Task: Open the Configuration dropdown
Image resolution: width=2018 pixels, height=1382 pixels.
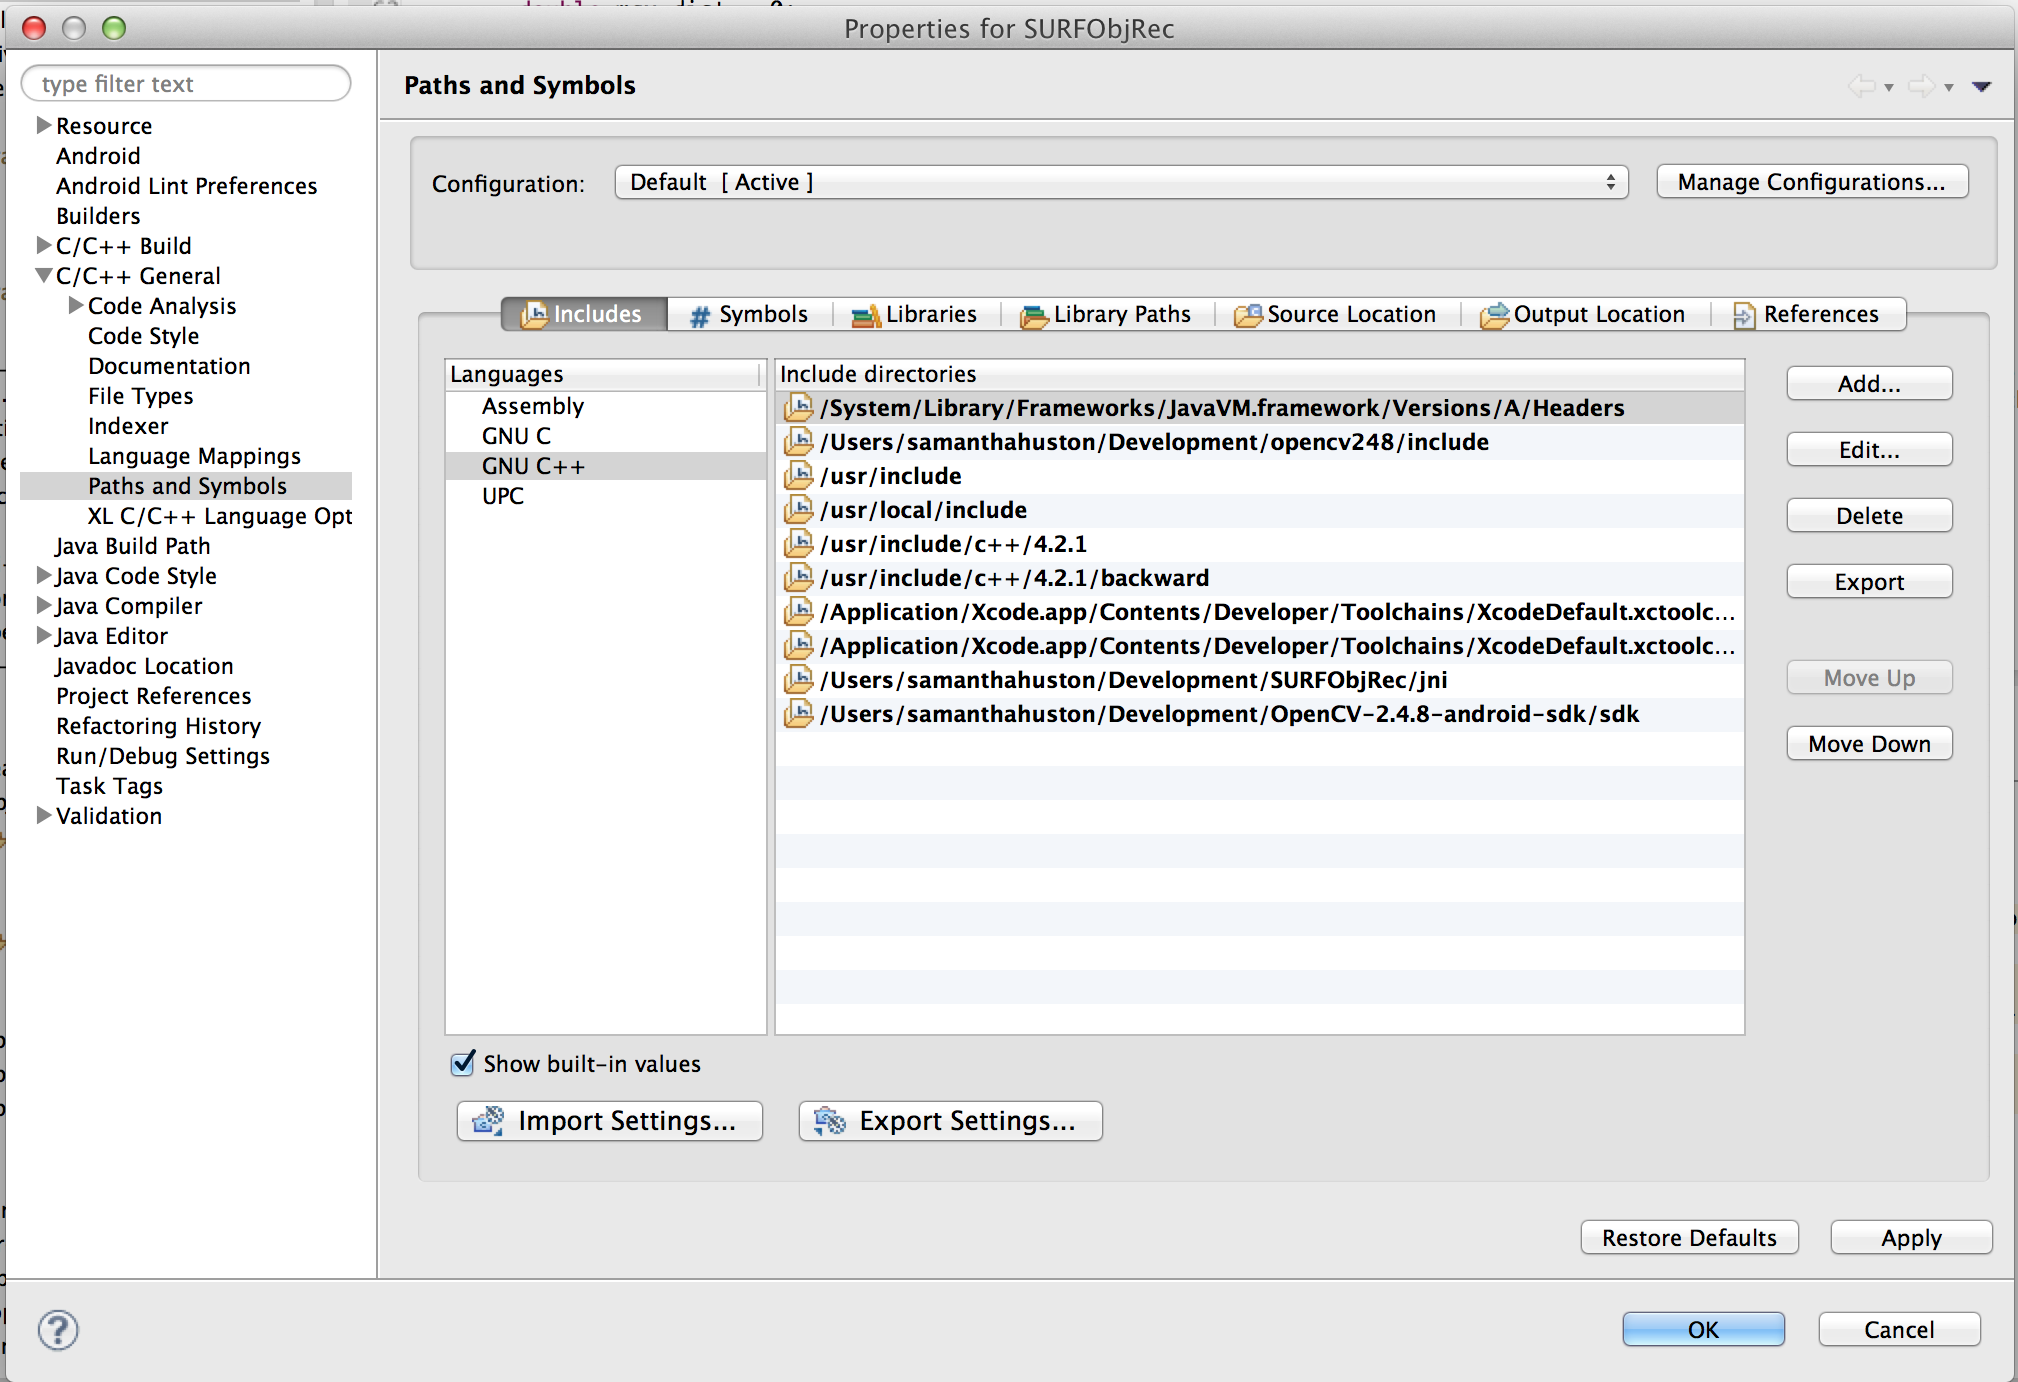Action: tap(1121, 182)
